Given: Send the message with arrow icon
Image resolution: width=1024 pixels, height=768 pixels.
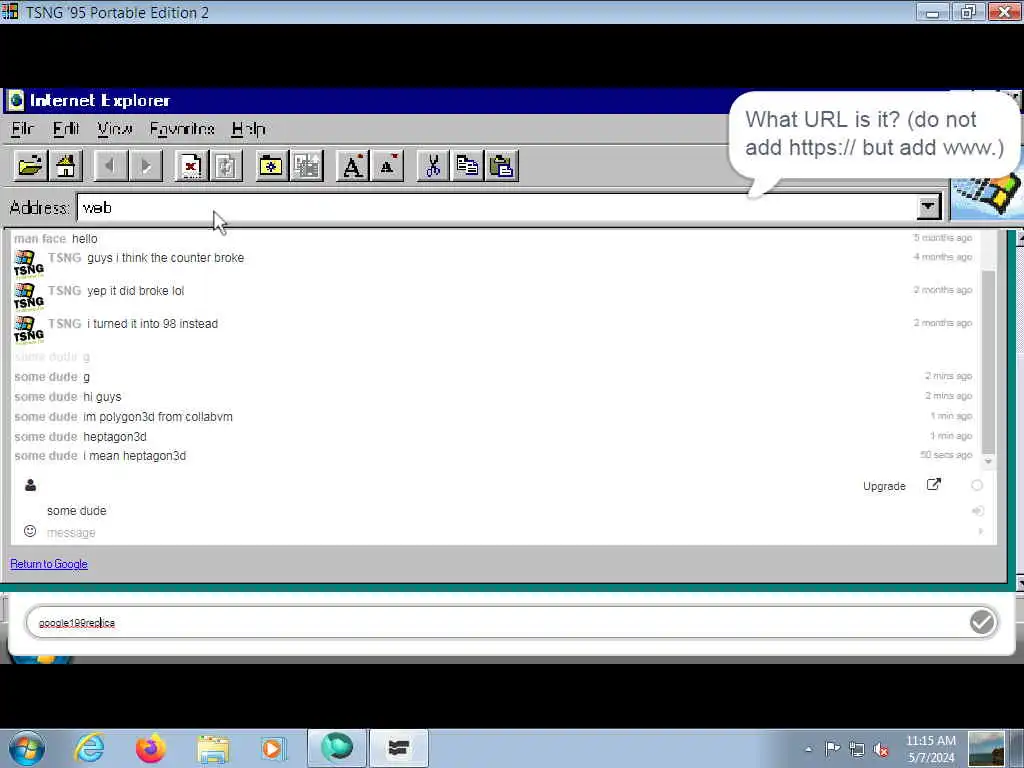Looking at the screenshot, I should pyautogui.click(x=980, y=532).
